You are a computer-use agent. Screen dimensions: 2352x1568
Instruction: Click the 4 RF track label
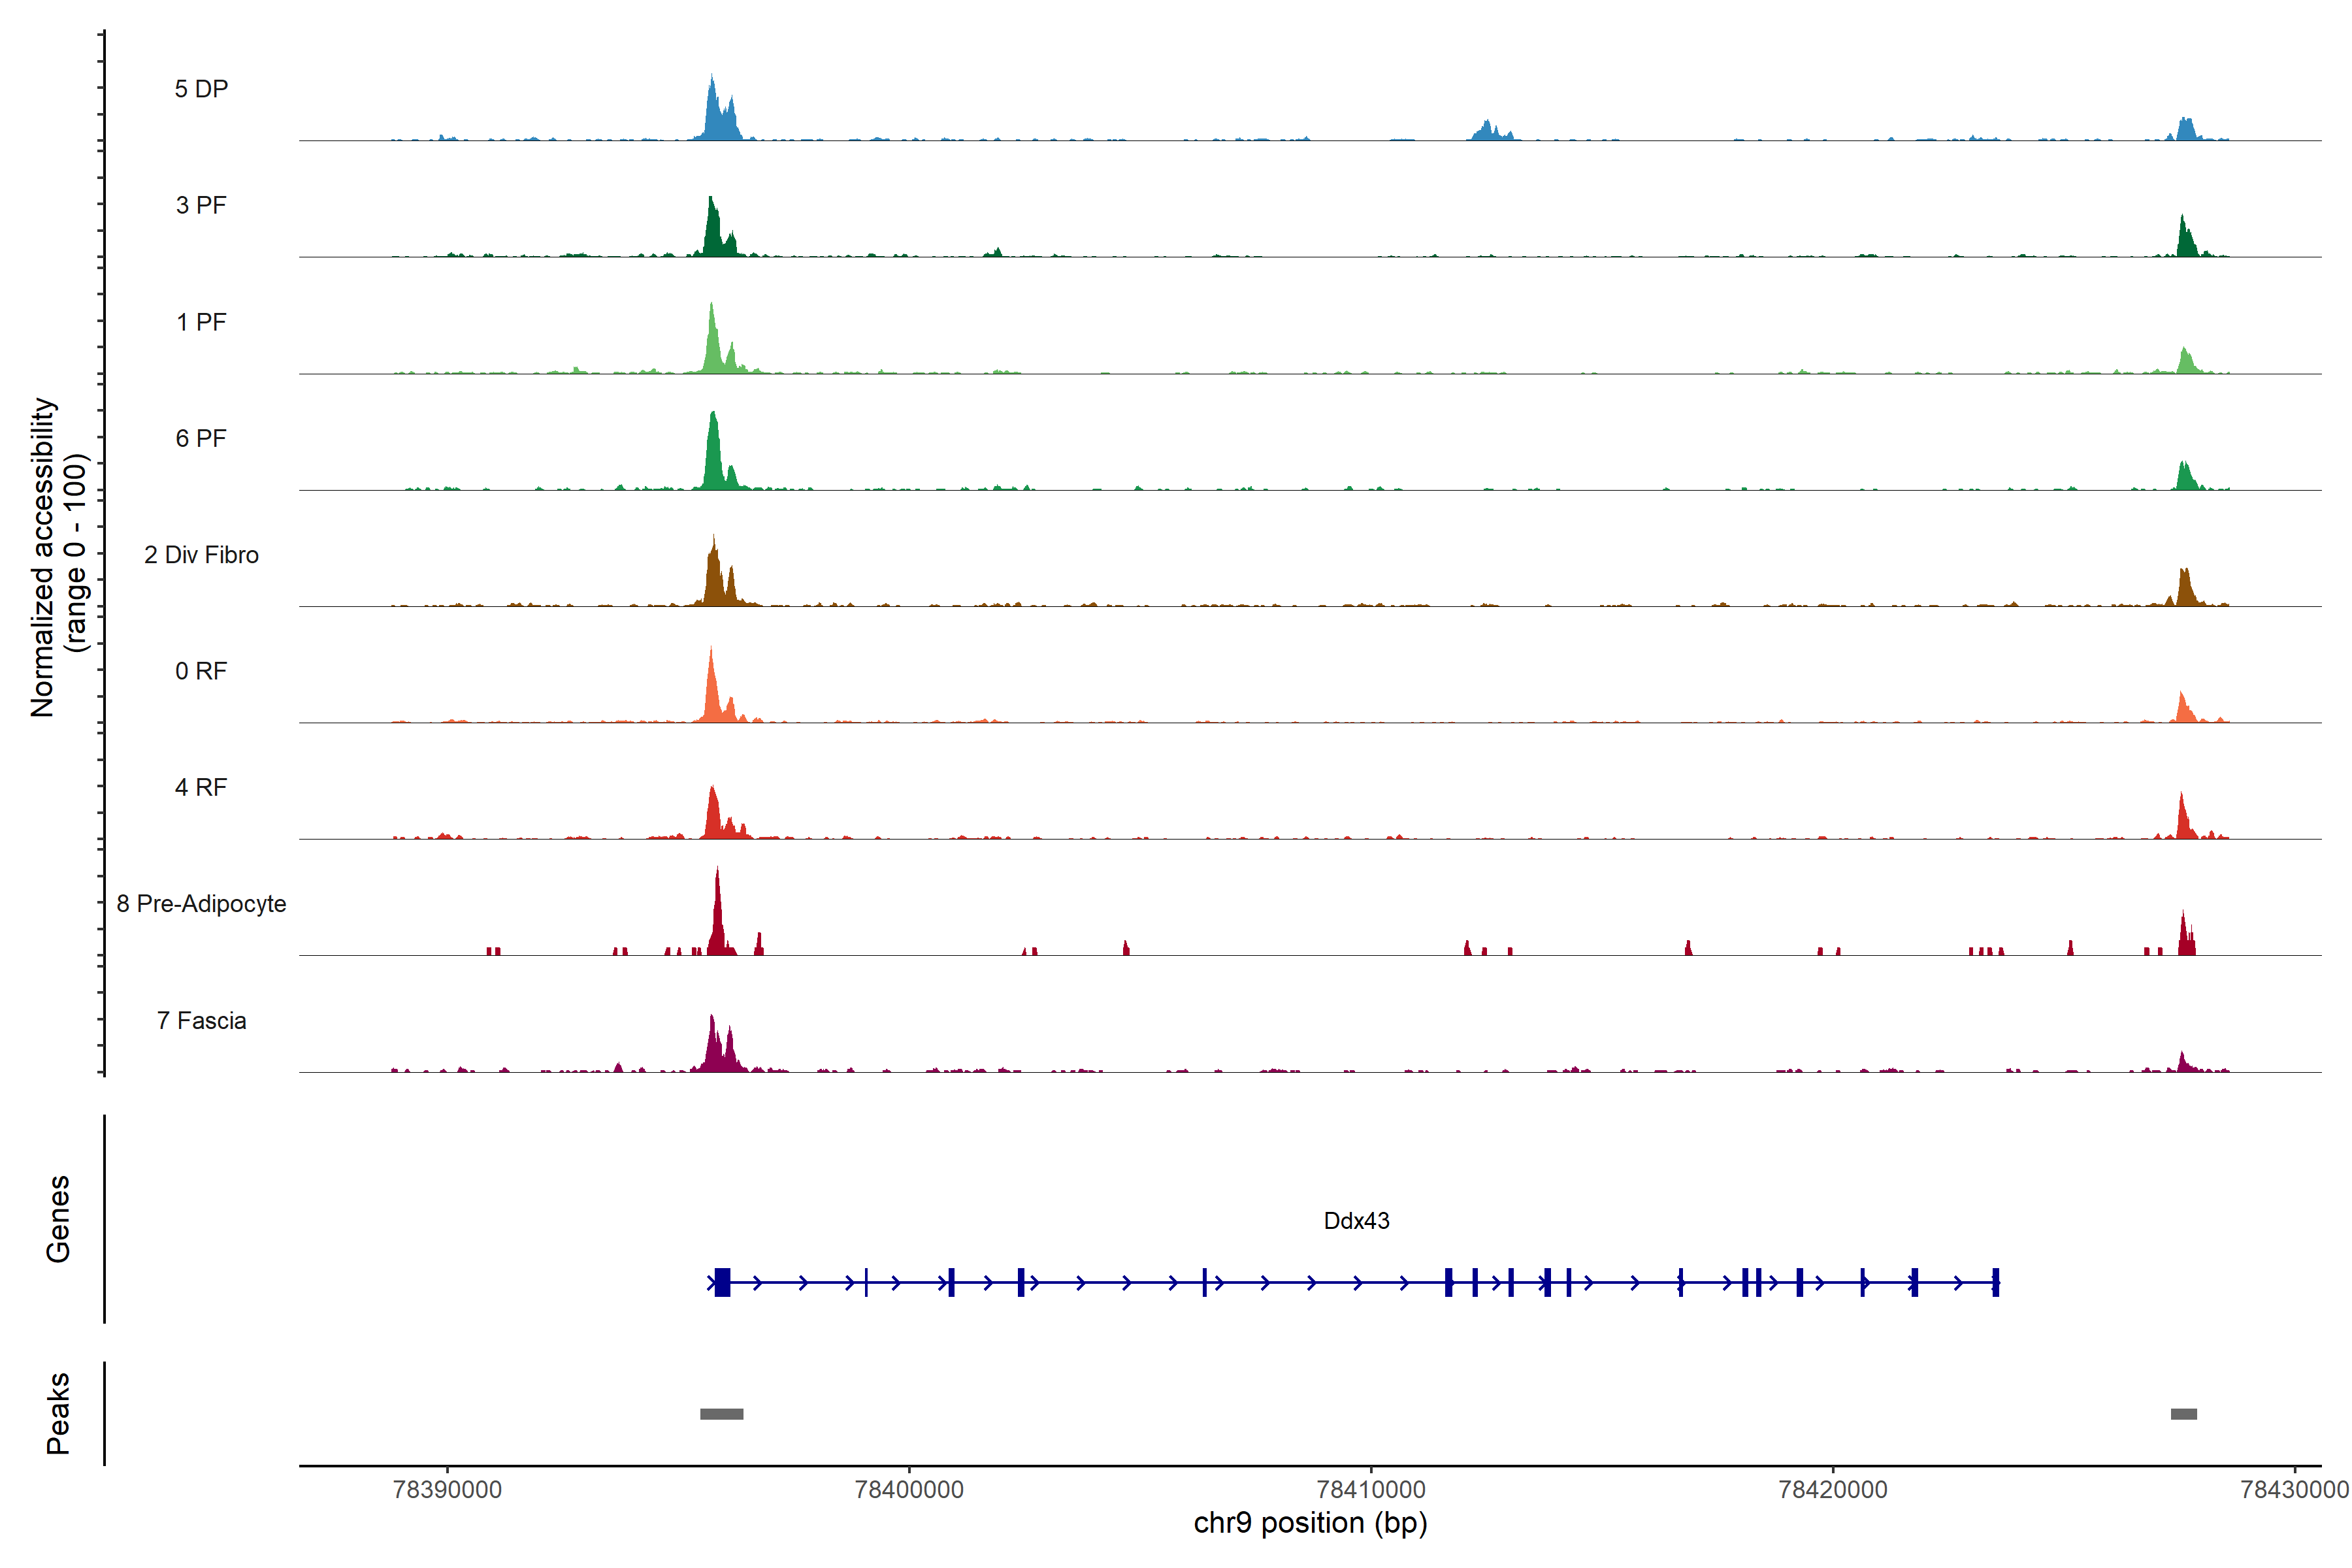tap(201, 788)
